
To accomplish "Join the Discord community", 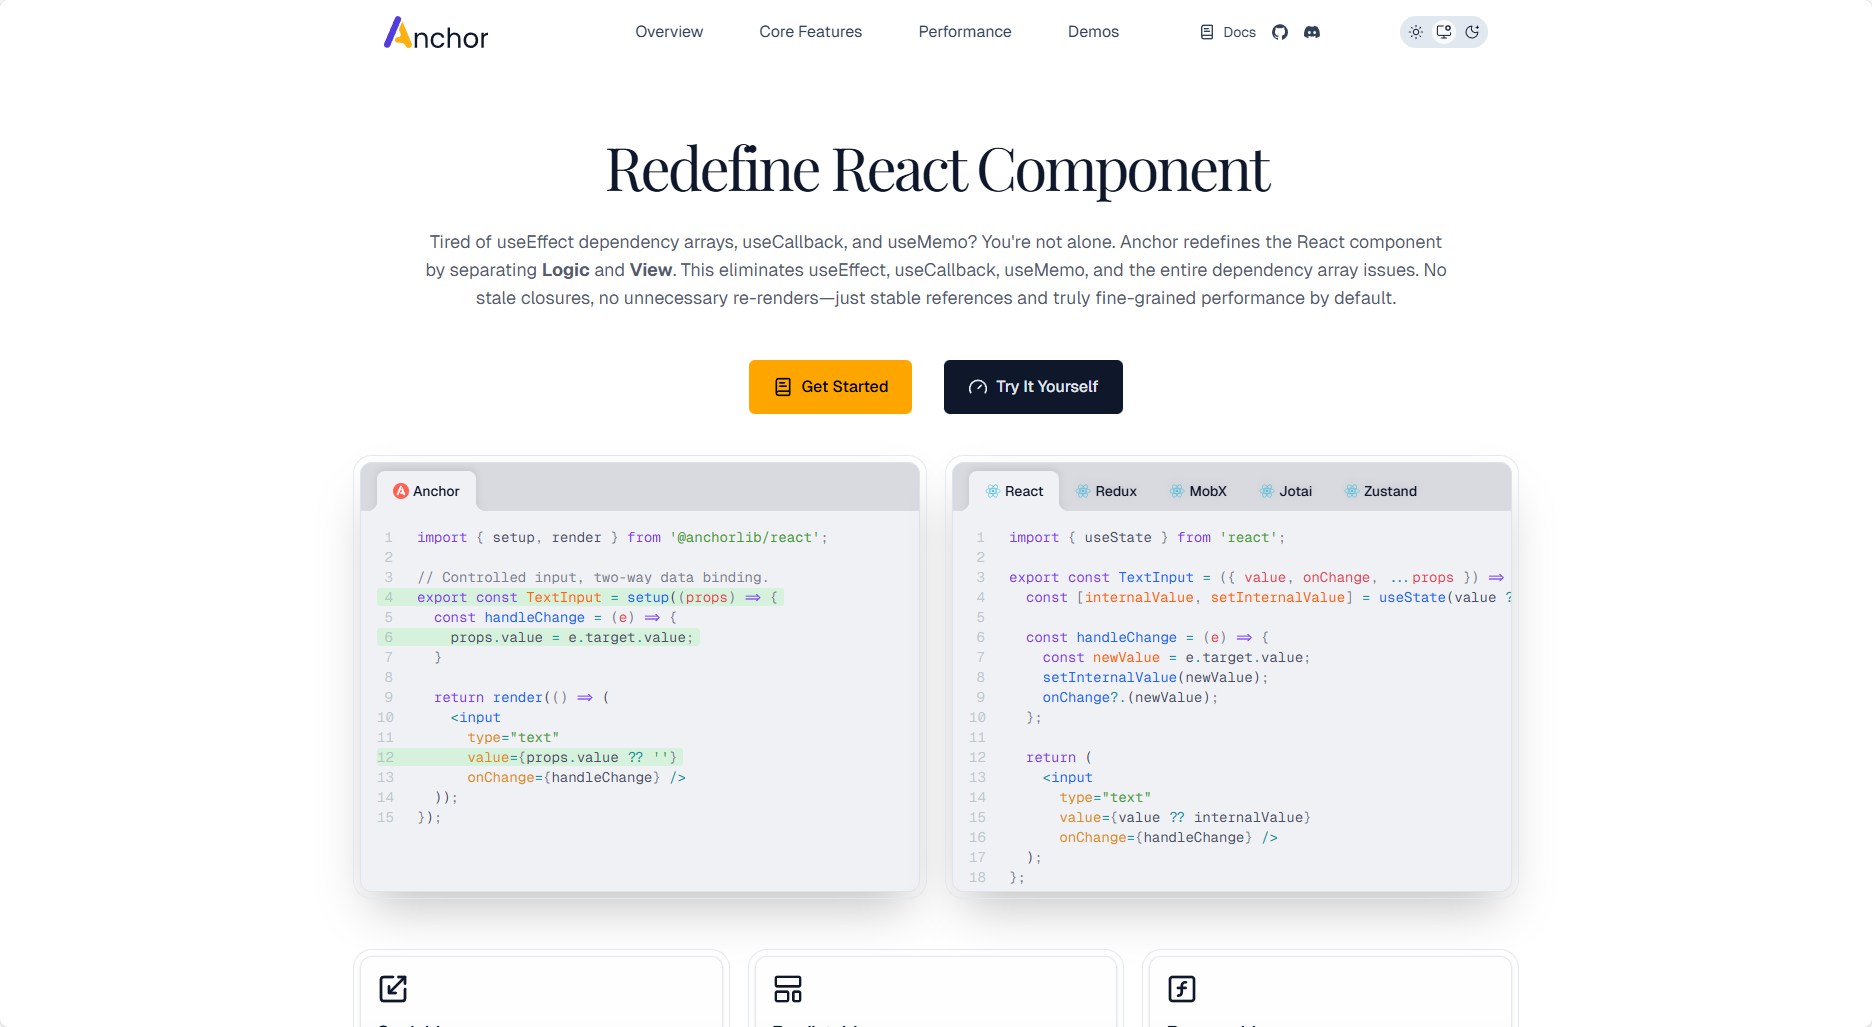I will [x=1312, y=31].
